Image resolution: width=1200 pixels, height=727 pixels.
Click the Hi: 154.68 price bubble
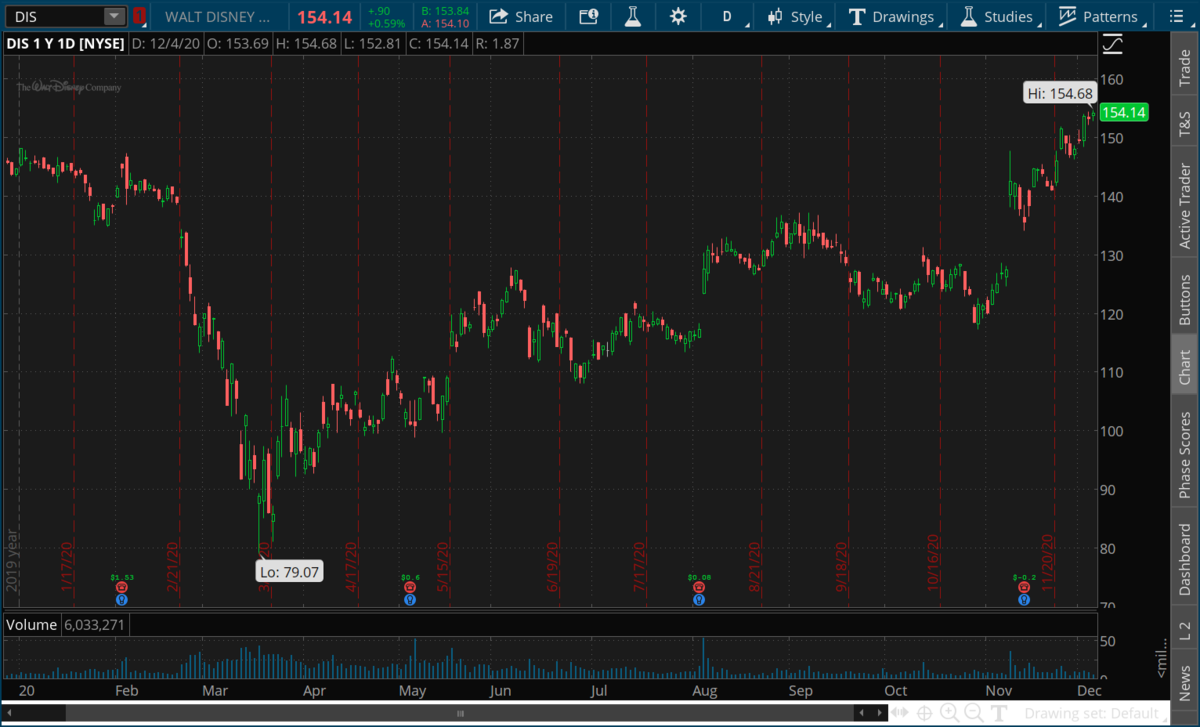(x=1060, y=93)
